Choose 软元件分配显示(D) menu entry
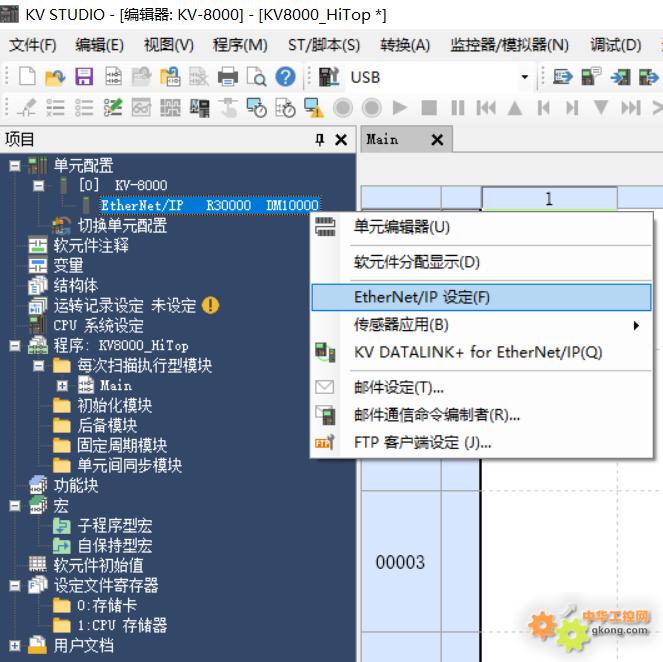This screenshot has width=663, height=662. coord(481,262)
